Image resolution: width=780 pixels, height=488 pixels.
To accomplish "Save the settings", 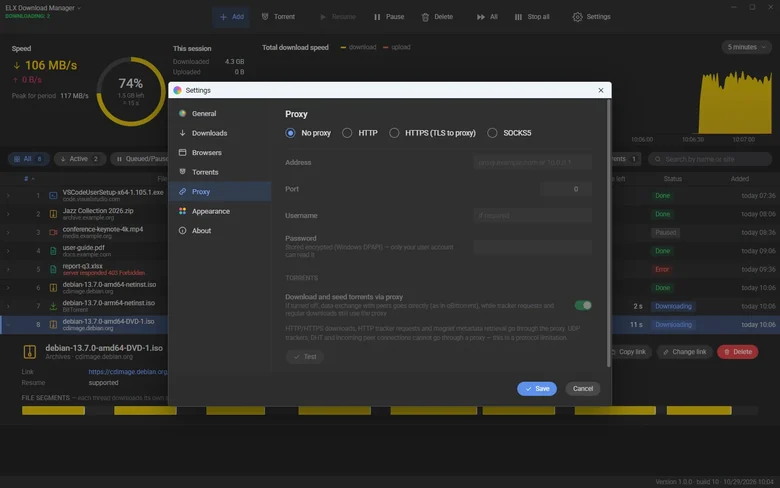I will click(x=537, y=389).
